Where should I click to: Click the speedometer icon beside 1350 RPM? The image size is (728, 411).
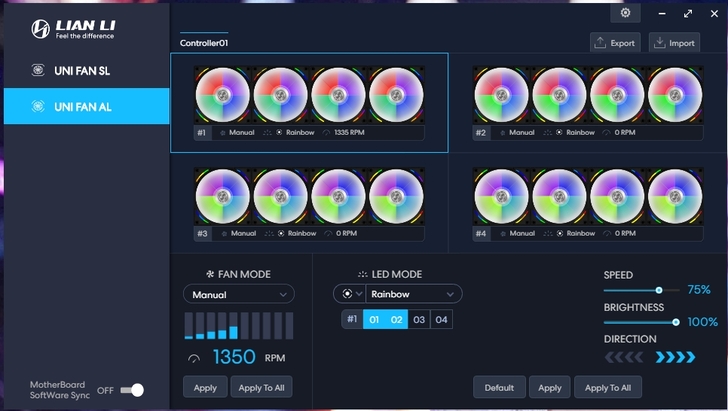[194, 358]
